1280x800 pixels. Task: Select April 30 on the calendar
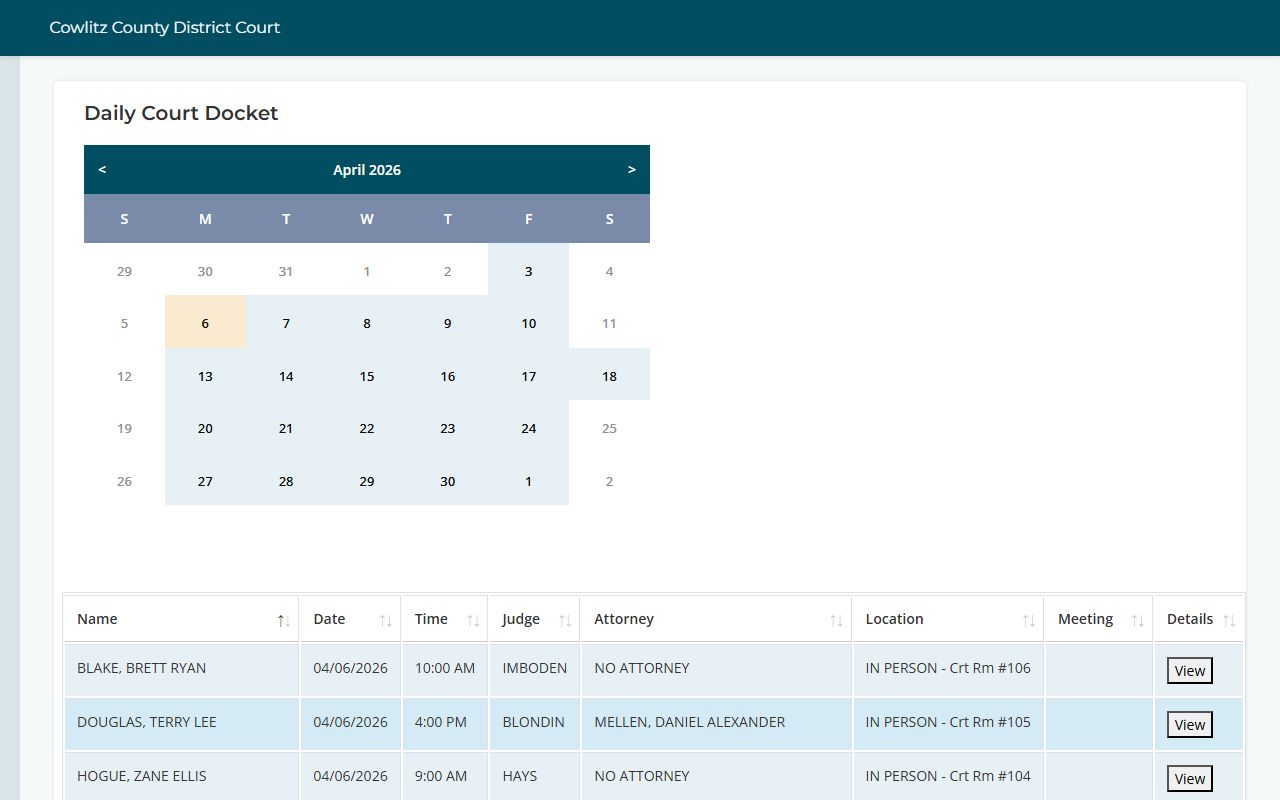click(x=447, y=481)
